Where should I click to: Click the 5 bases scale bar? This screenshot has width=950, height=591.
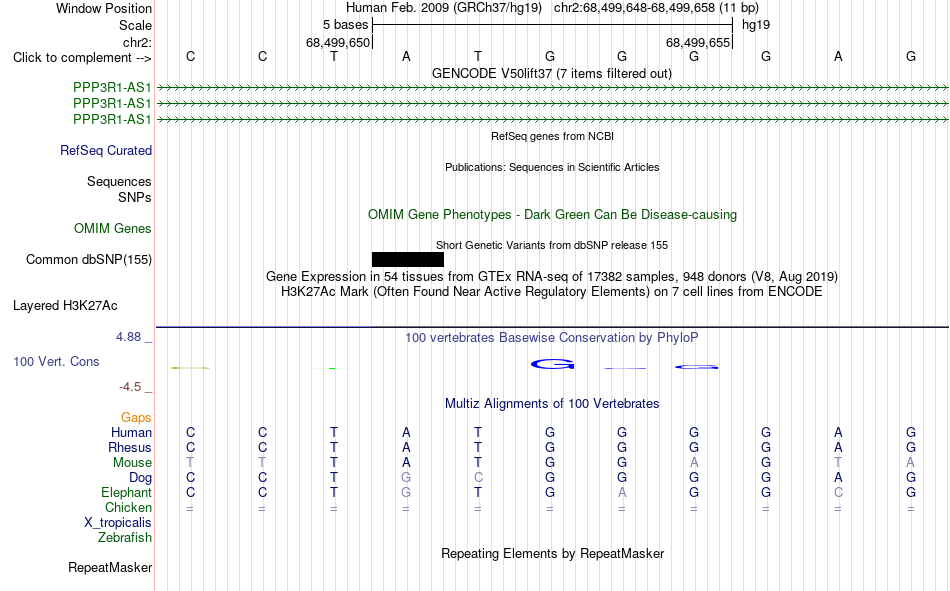point(553,25)
